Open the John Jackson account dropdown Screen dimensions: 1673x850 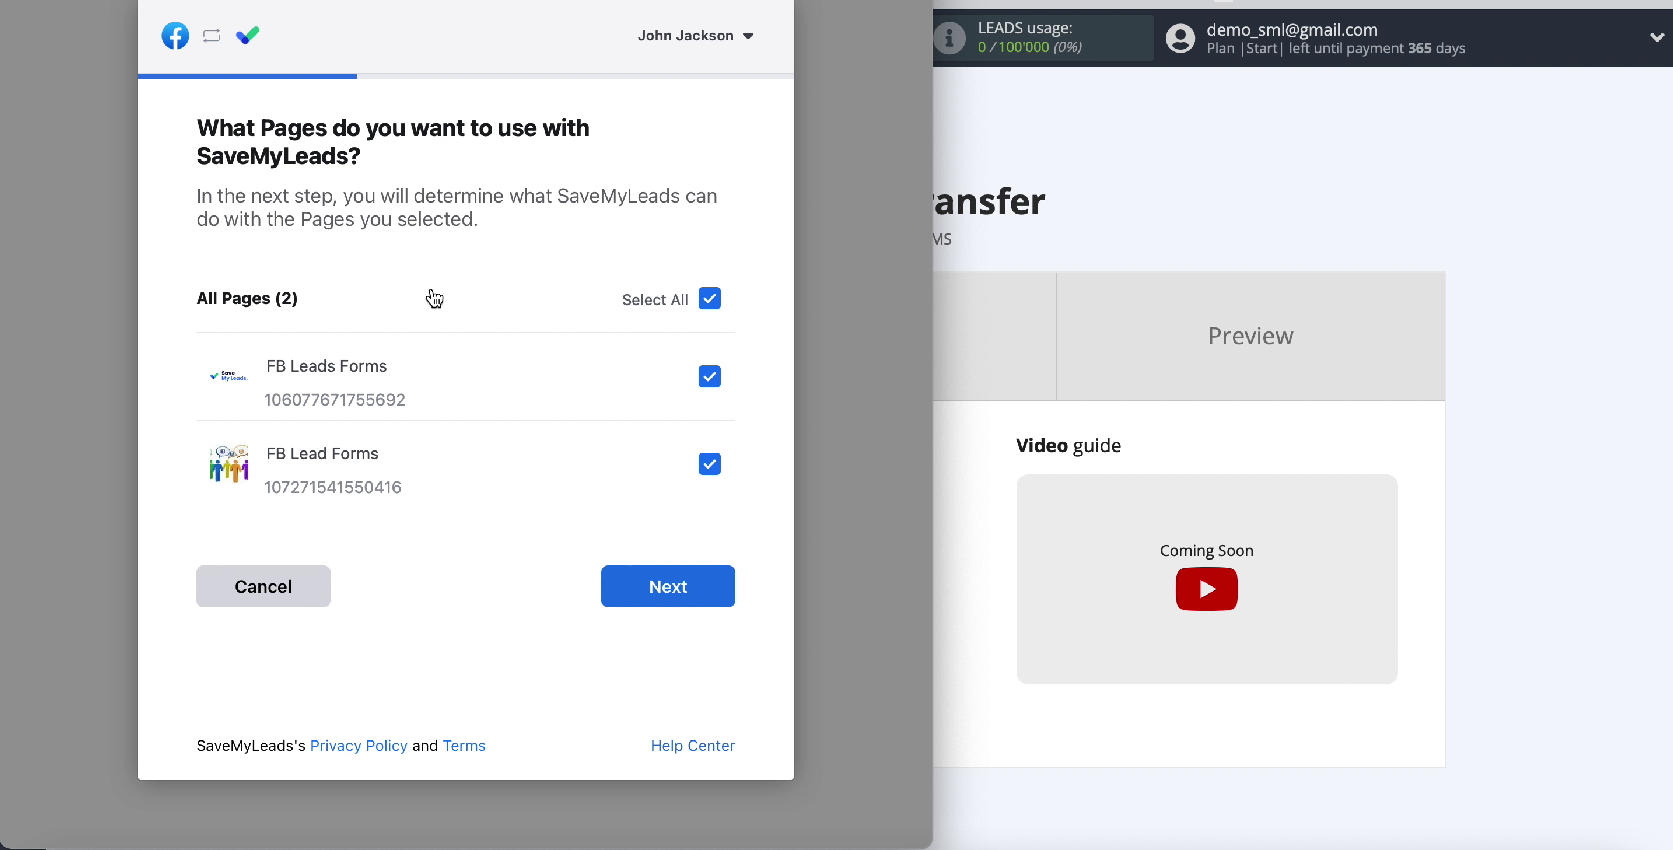[x=696, y=36]
